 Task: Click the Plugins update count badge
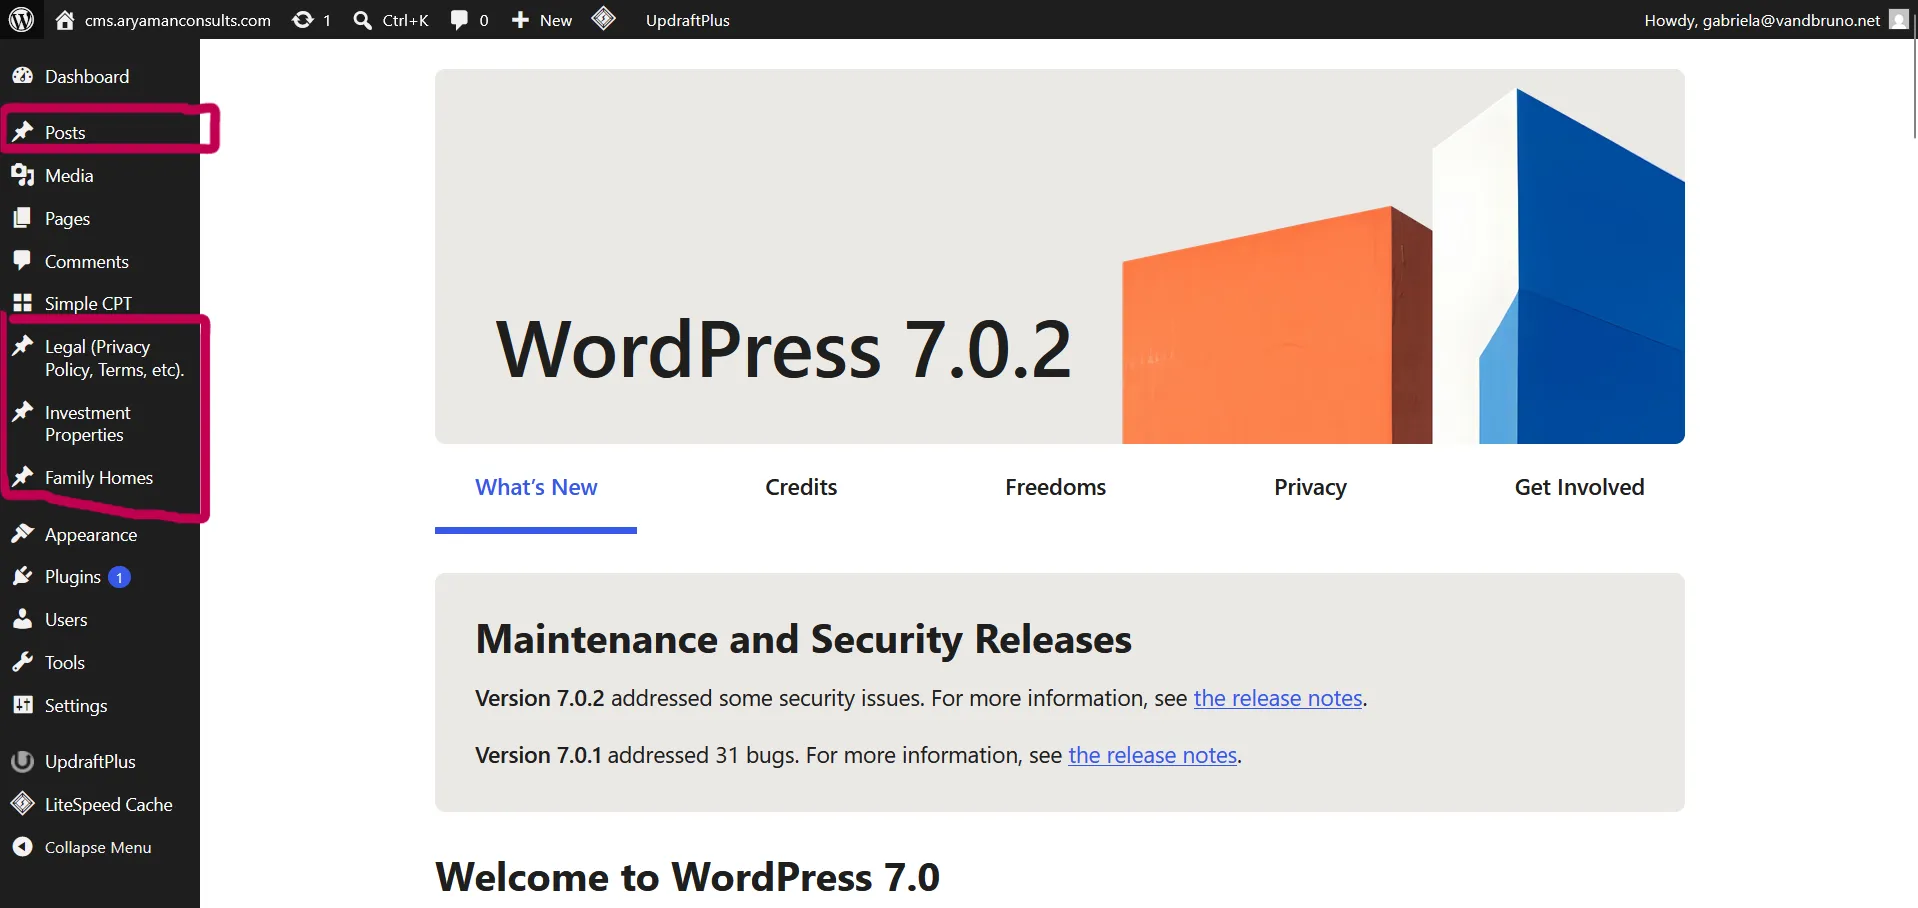pyautogui.click(x=119, y=577)
